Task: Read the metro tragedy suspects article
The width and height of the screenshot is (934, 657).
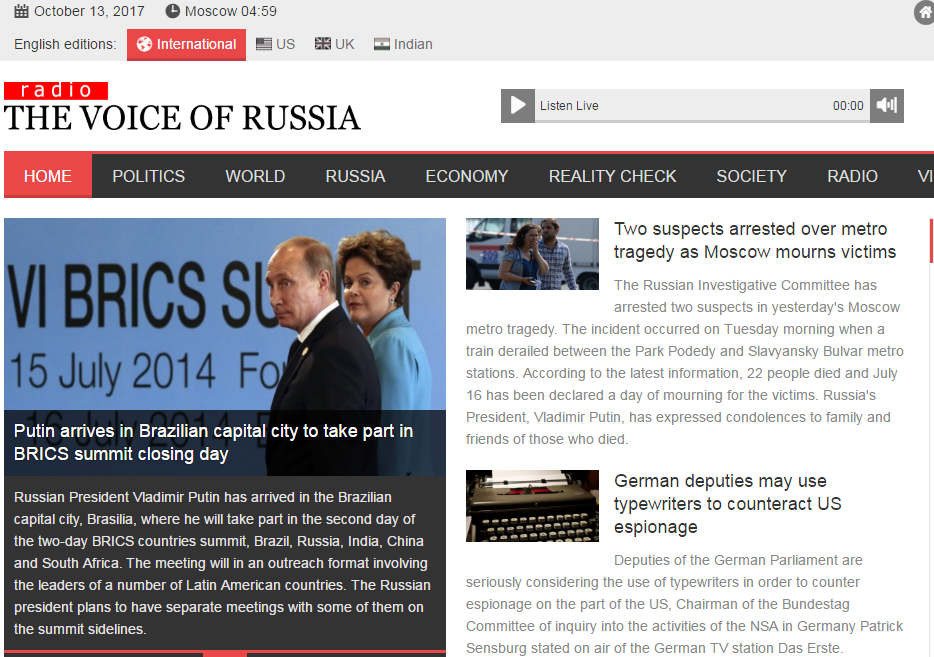Action: (x=754, y=241)
